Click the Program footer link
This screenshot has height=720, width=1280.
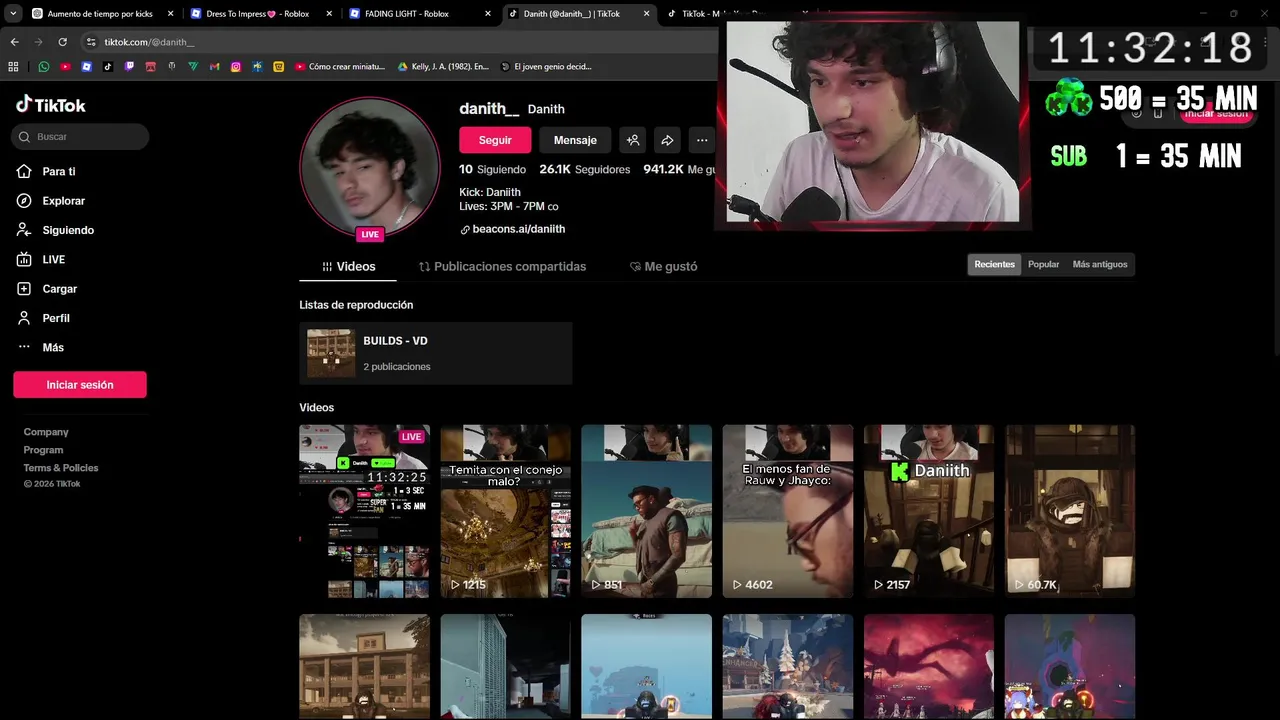tap(43, 450)
